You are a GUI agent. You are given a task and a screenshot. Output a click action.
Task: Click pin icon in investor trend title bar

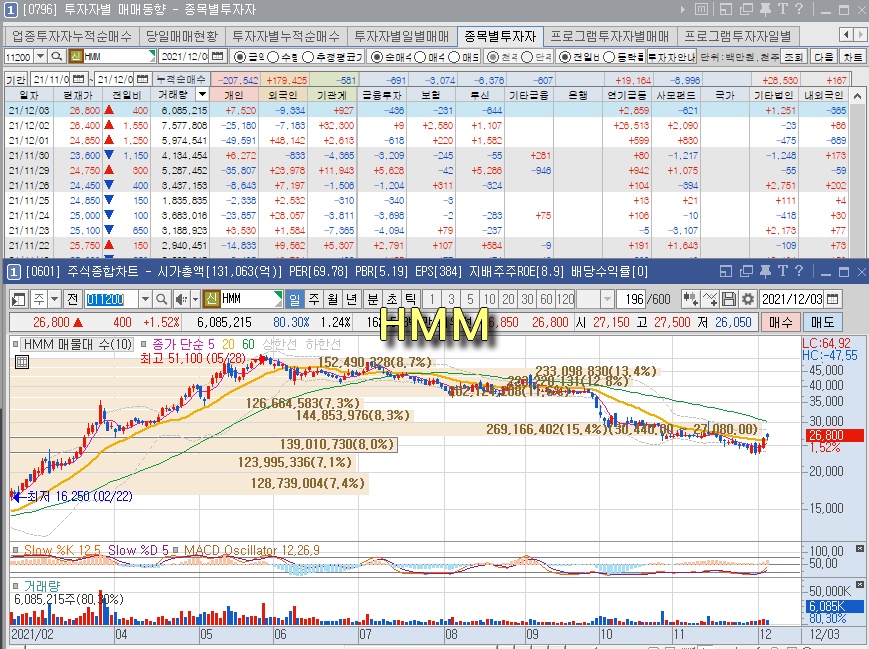[x=765, y=9]
